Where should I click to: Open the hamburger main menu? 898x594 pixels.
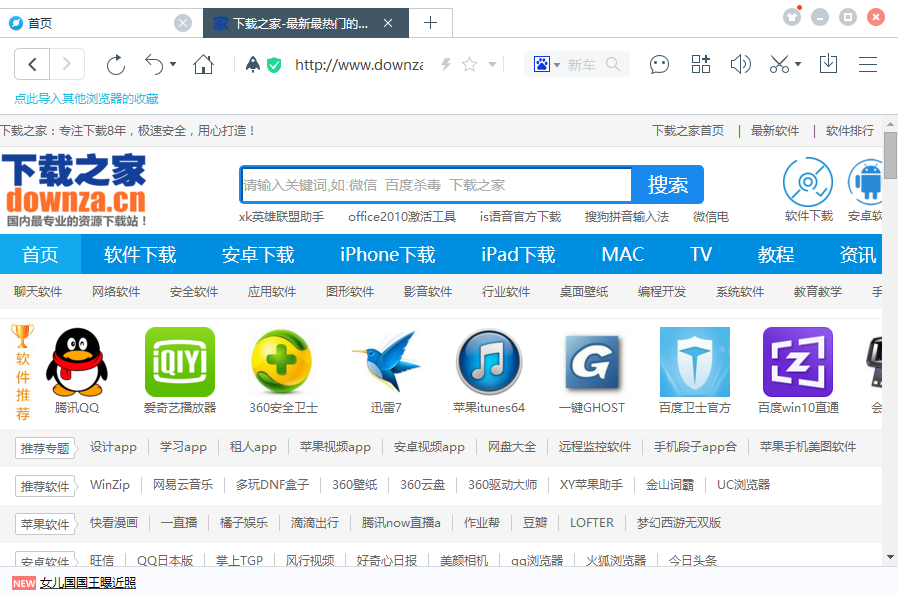point(868,64)
